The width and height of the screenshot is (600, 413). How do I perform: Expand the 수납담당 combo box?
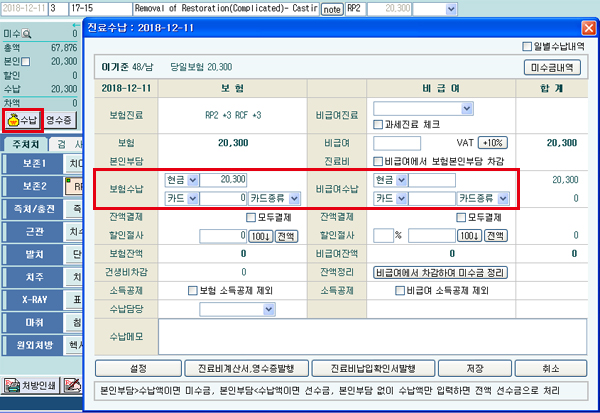click(x=269, y=309)
